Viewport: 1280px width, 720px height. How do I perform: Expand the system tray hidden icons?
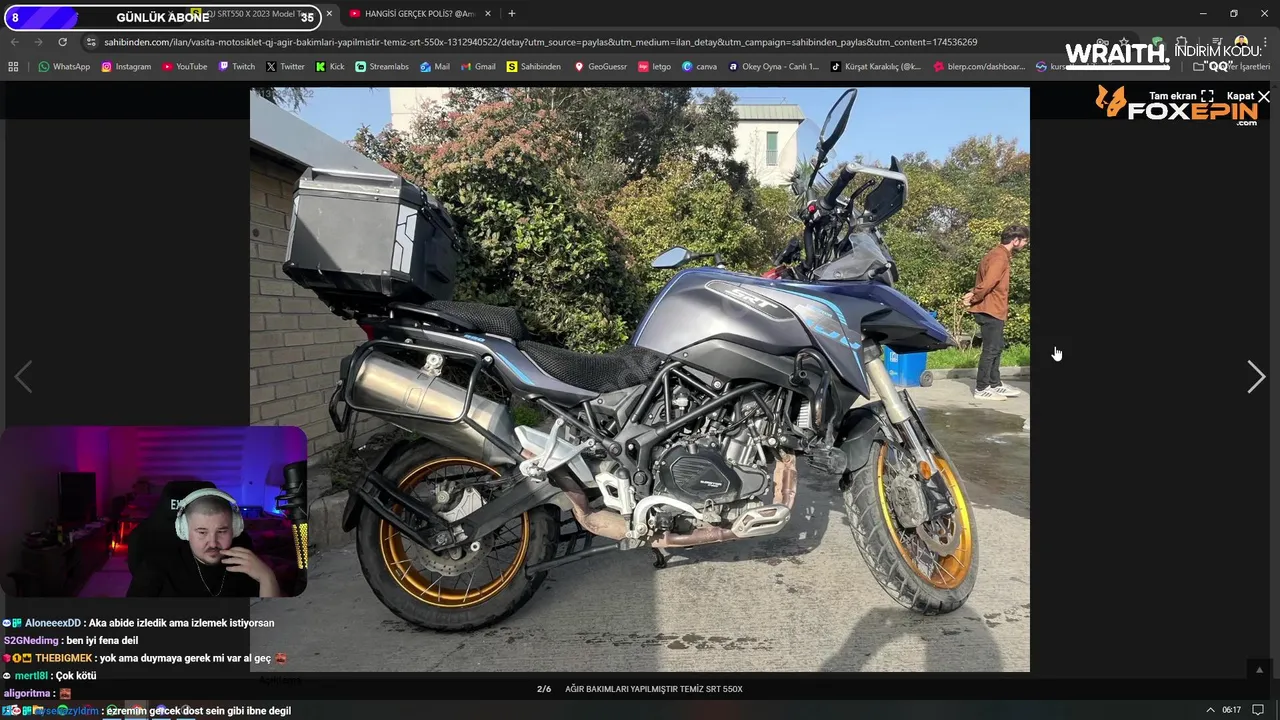1210,710
